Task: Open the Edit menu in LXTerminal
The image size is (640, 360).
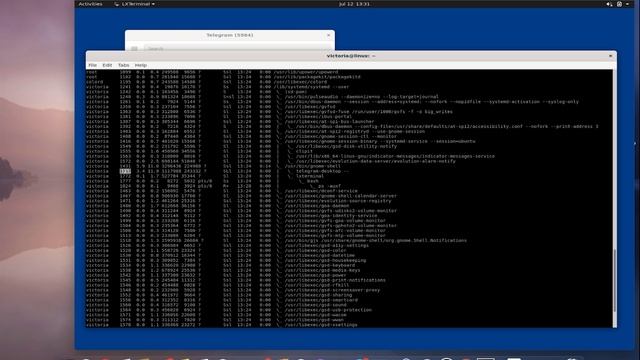Action: tap(107, 65)
